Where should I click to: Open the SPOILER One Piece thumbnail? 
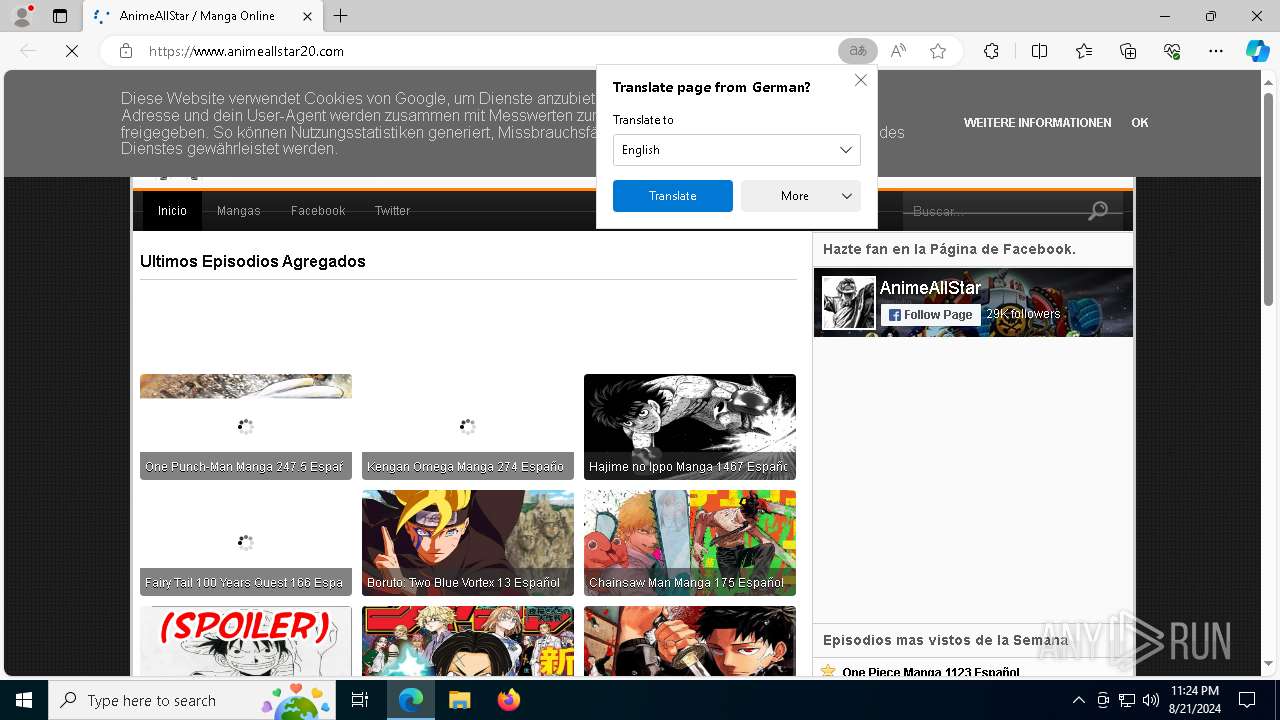click(246, 641)
